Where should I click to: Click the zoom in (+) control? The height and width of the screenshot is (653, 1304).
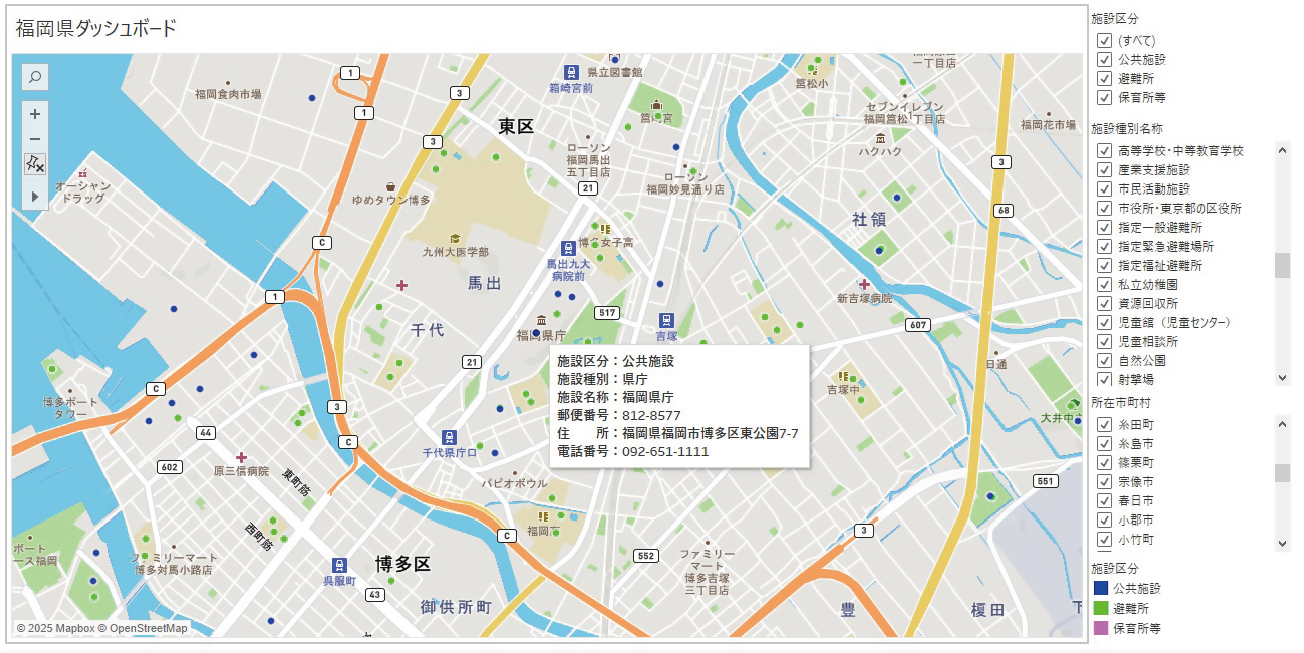(35, 113)
